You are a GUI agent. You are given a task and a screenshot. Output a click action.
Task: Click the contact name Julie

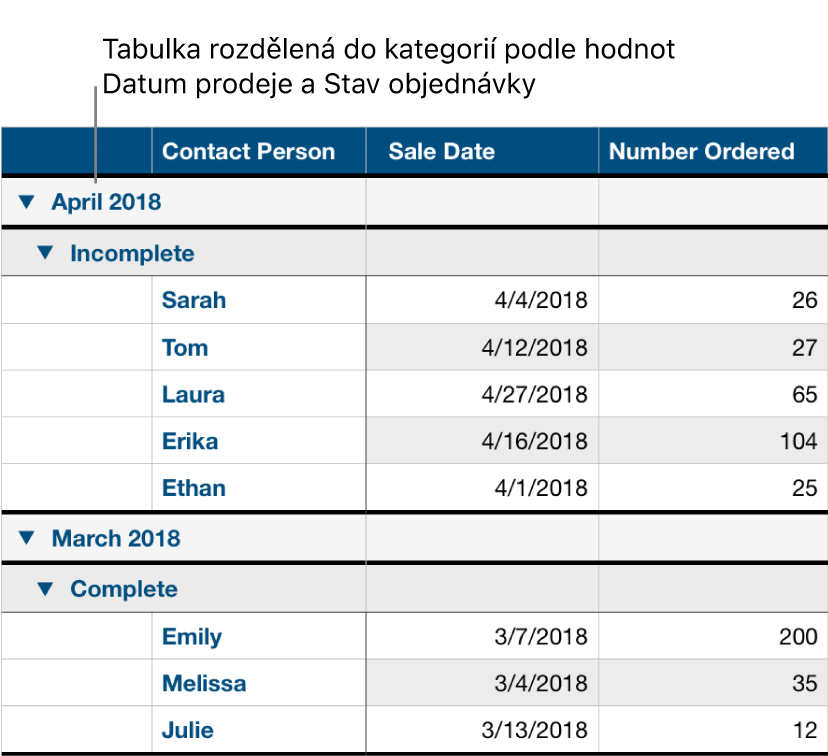point(187,730)
